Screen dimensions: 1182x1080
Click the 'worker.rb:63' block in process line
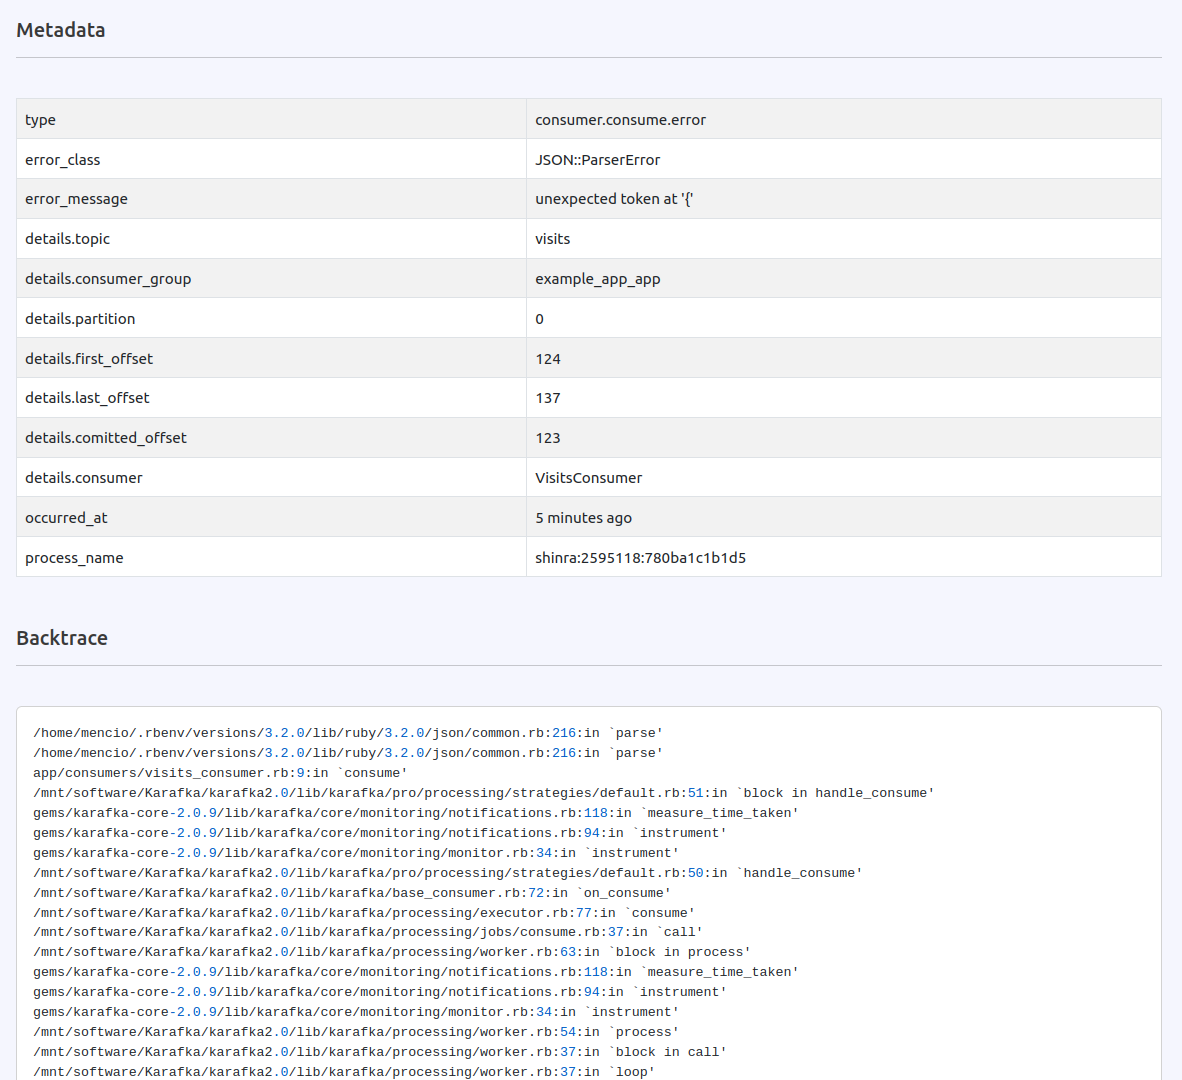tap(392, 952)
